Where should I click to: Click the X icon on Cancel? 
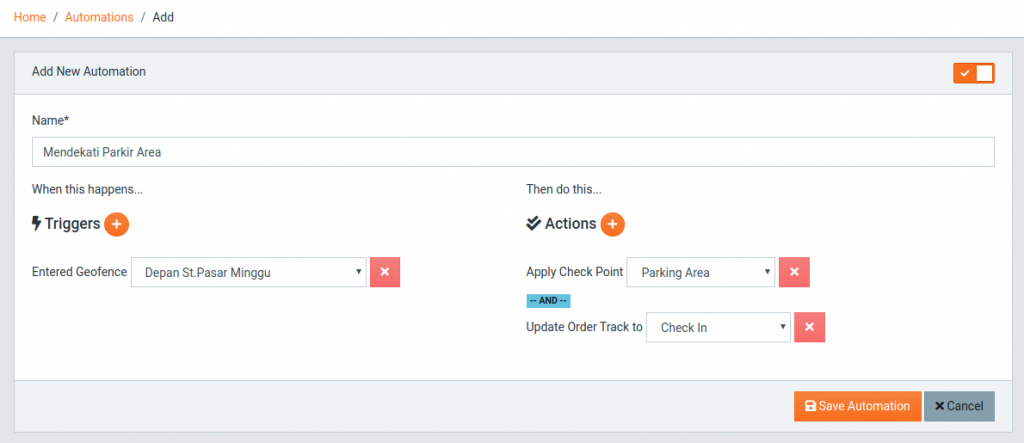tap(940, 406)
